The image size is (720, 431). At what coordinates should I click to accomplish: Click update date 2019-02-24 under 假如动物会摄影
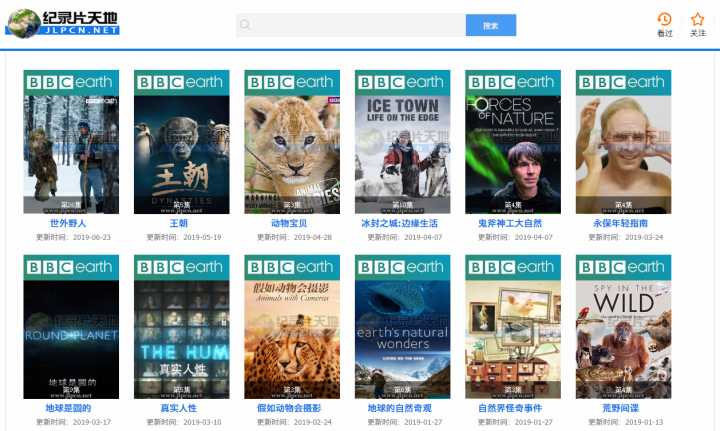click(x=313, y=422)
